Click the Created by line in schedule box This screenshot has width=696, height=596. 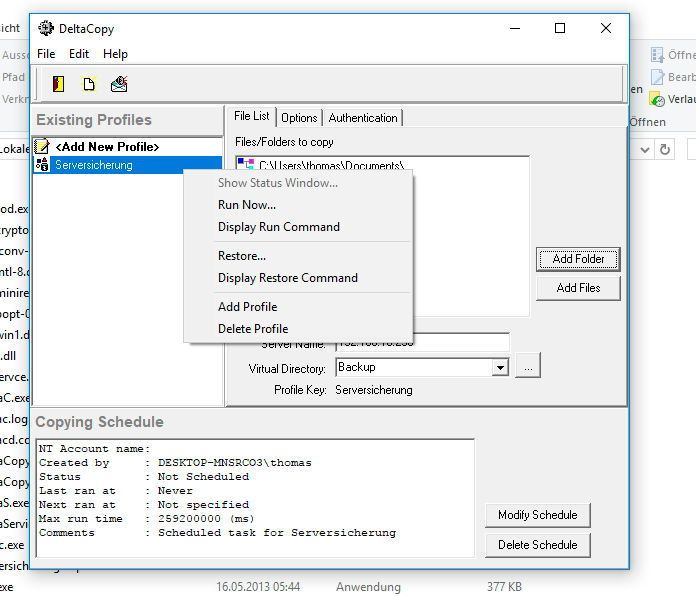pyautogui.click(x=175, y=463)
